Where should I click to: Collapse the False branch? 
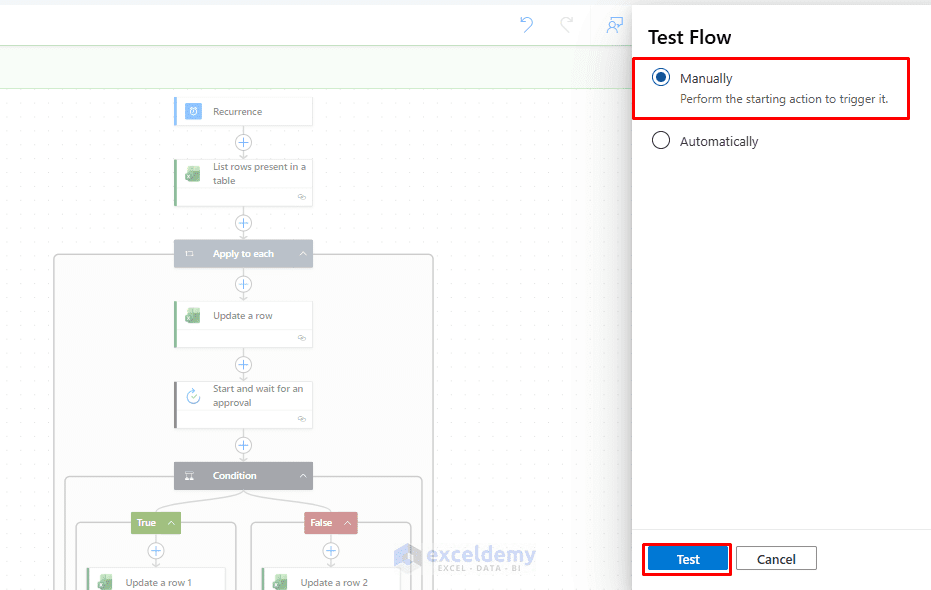point(347,522)
